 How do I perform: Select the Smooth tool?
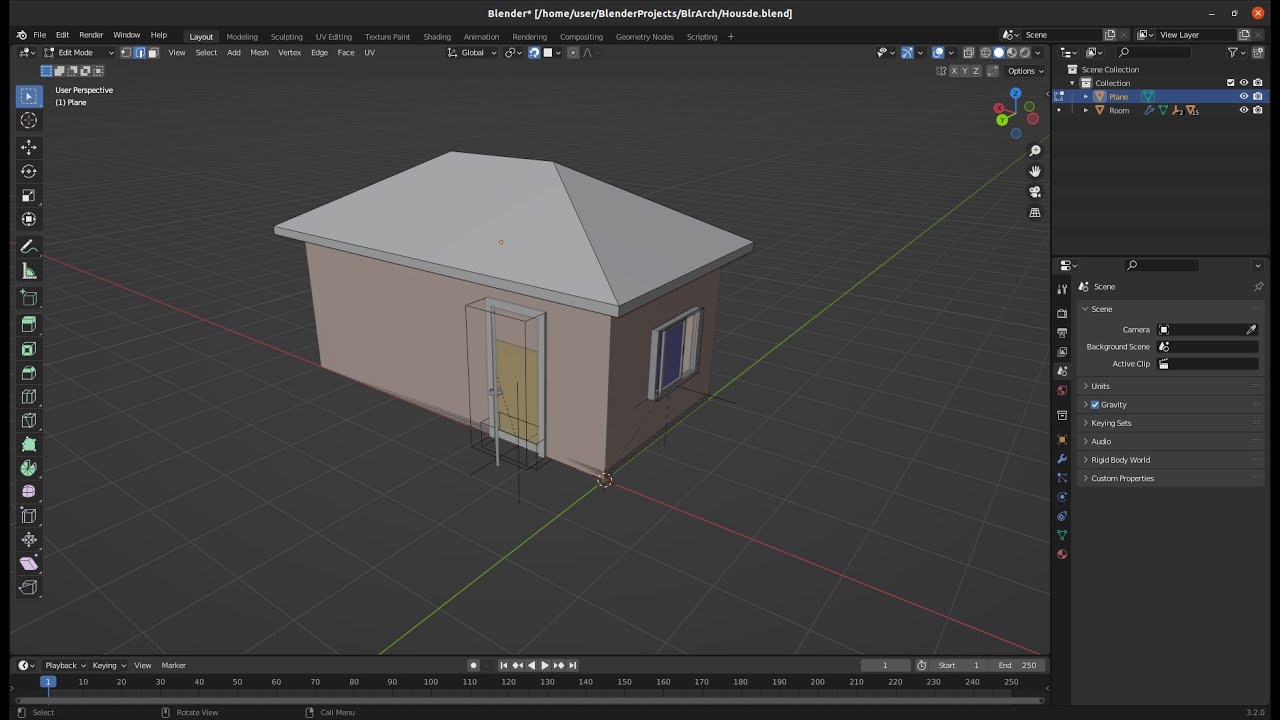29,492
